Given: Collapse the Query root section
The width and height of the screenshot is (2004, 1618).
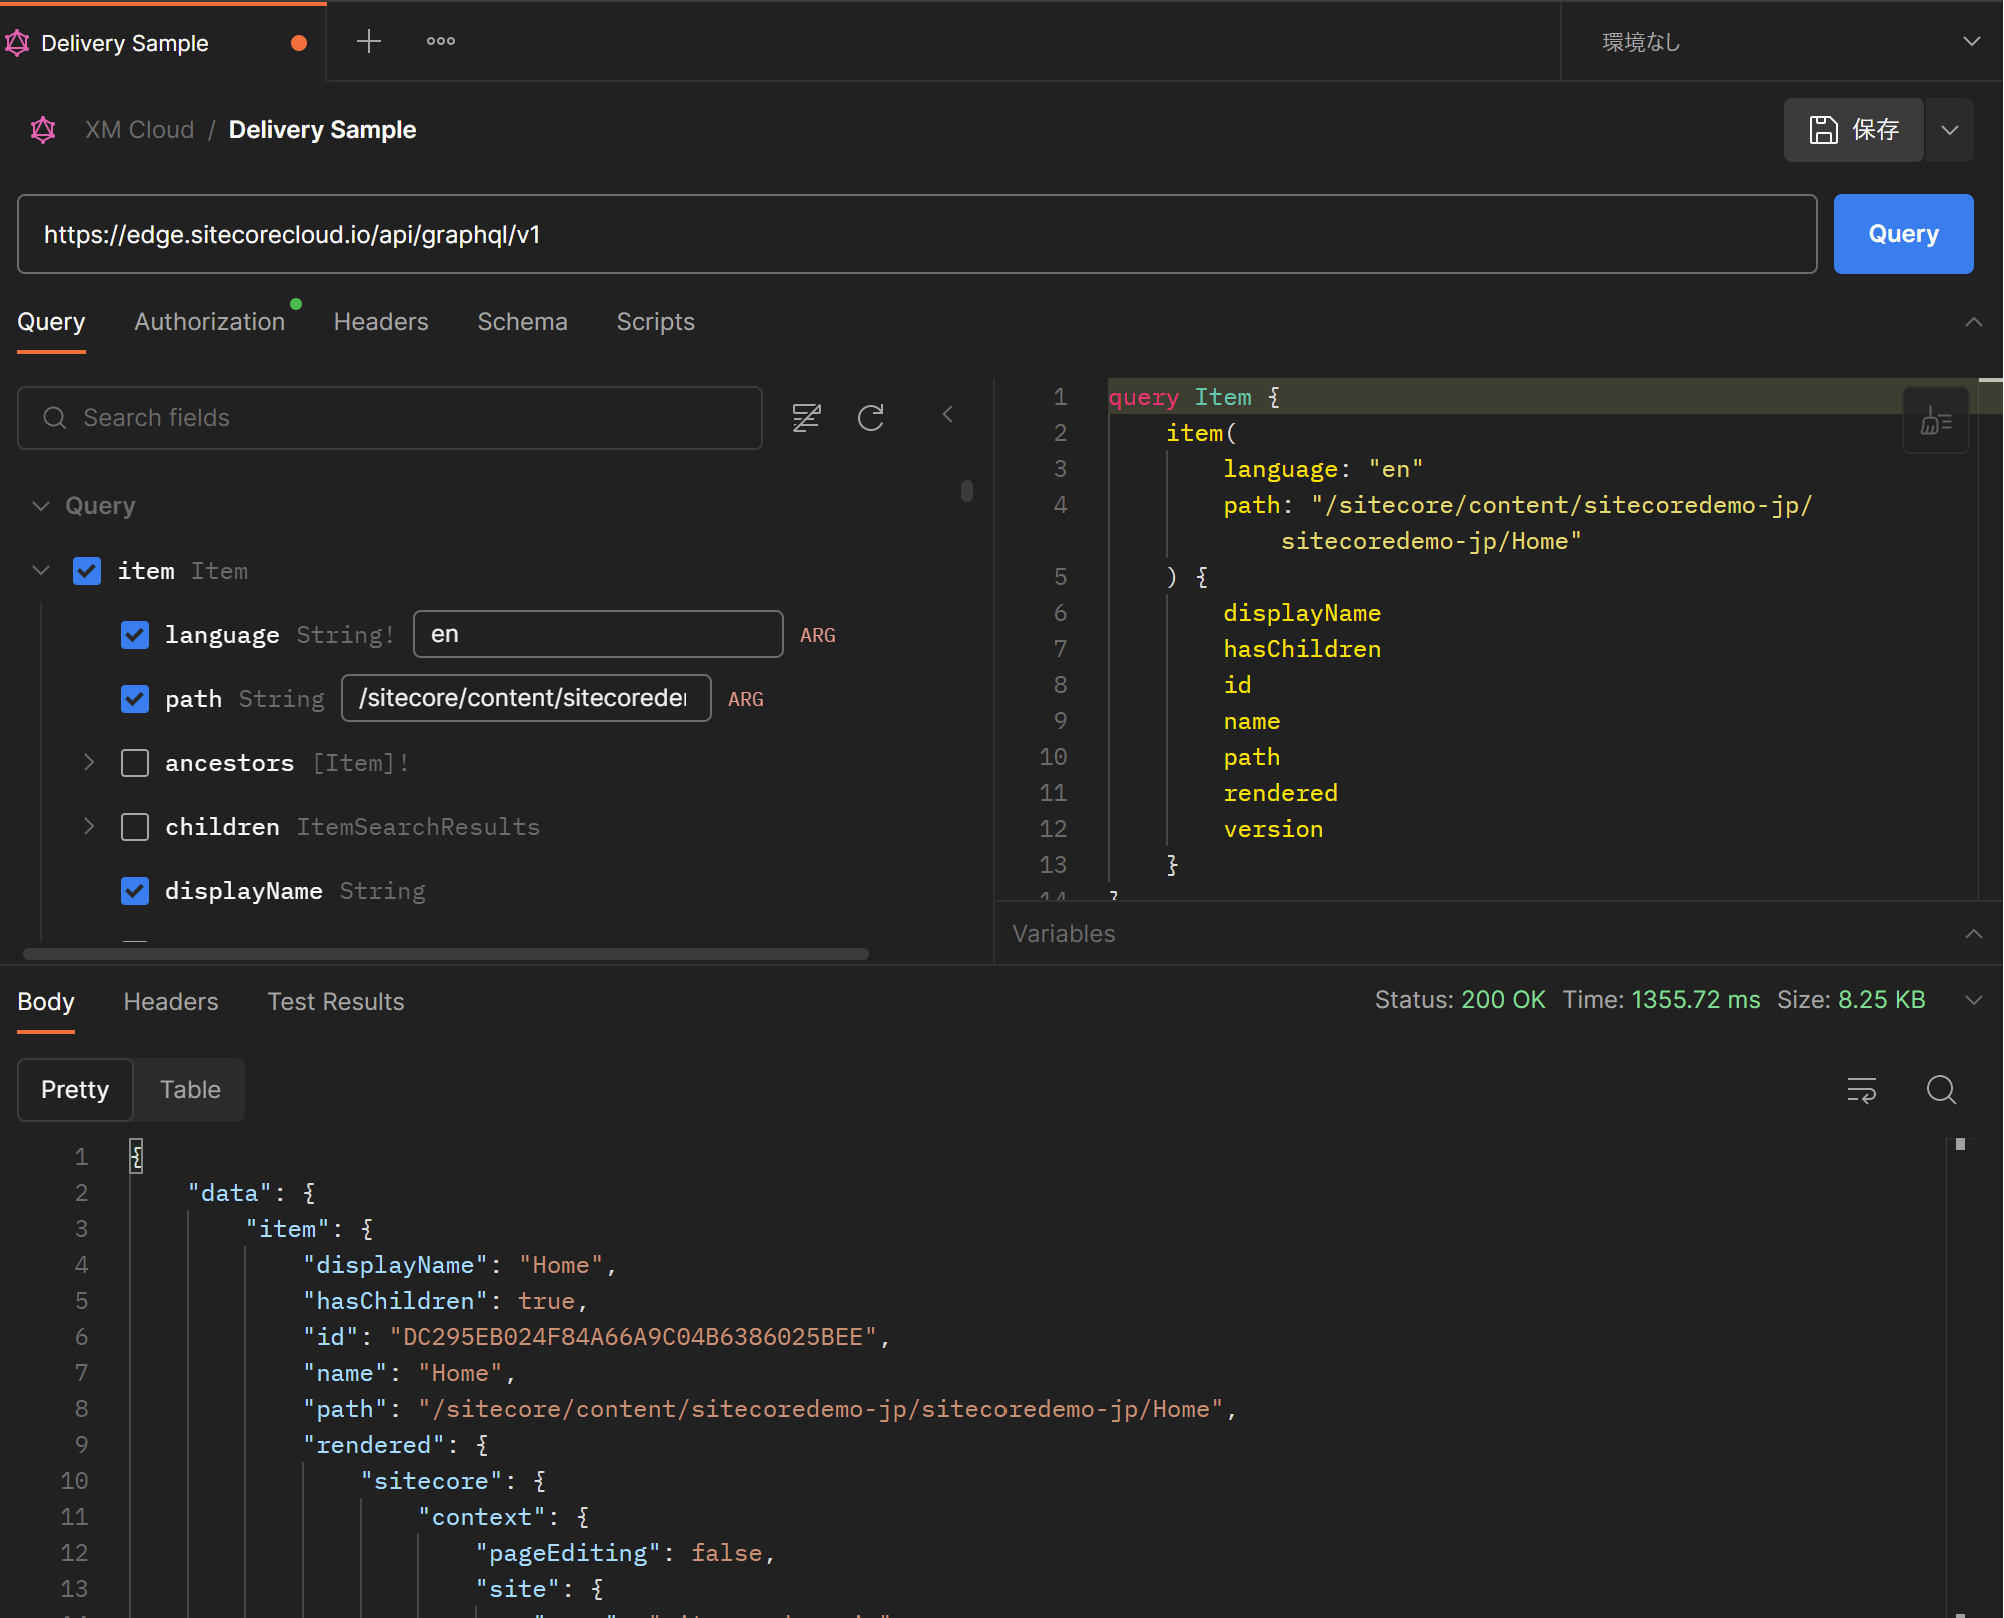Looking at the screenshot, I should pos(41,506).
